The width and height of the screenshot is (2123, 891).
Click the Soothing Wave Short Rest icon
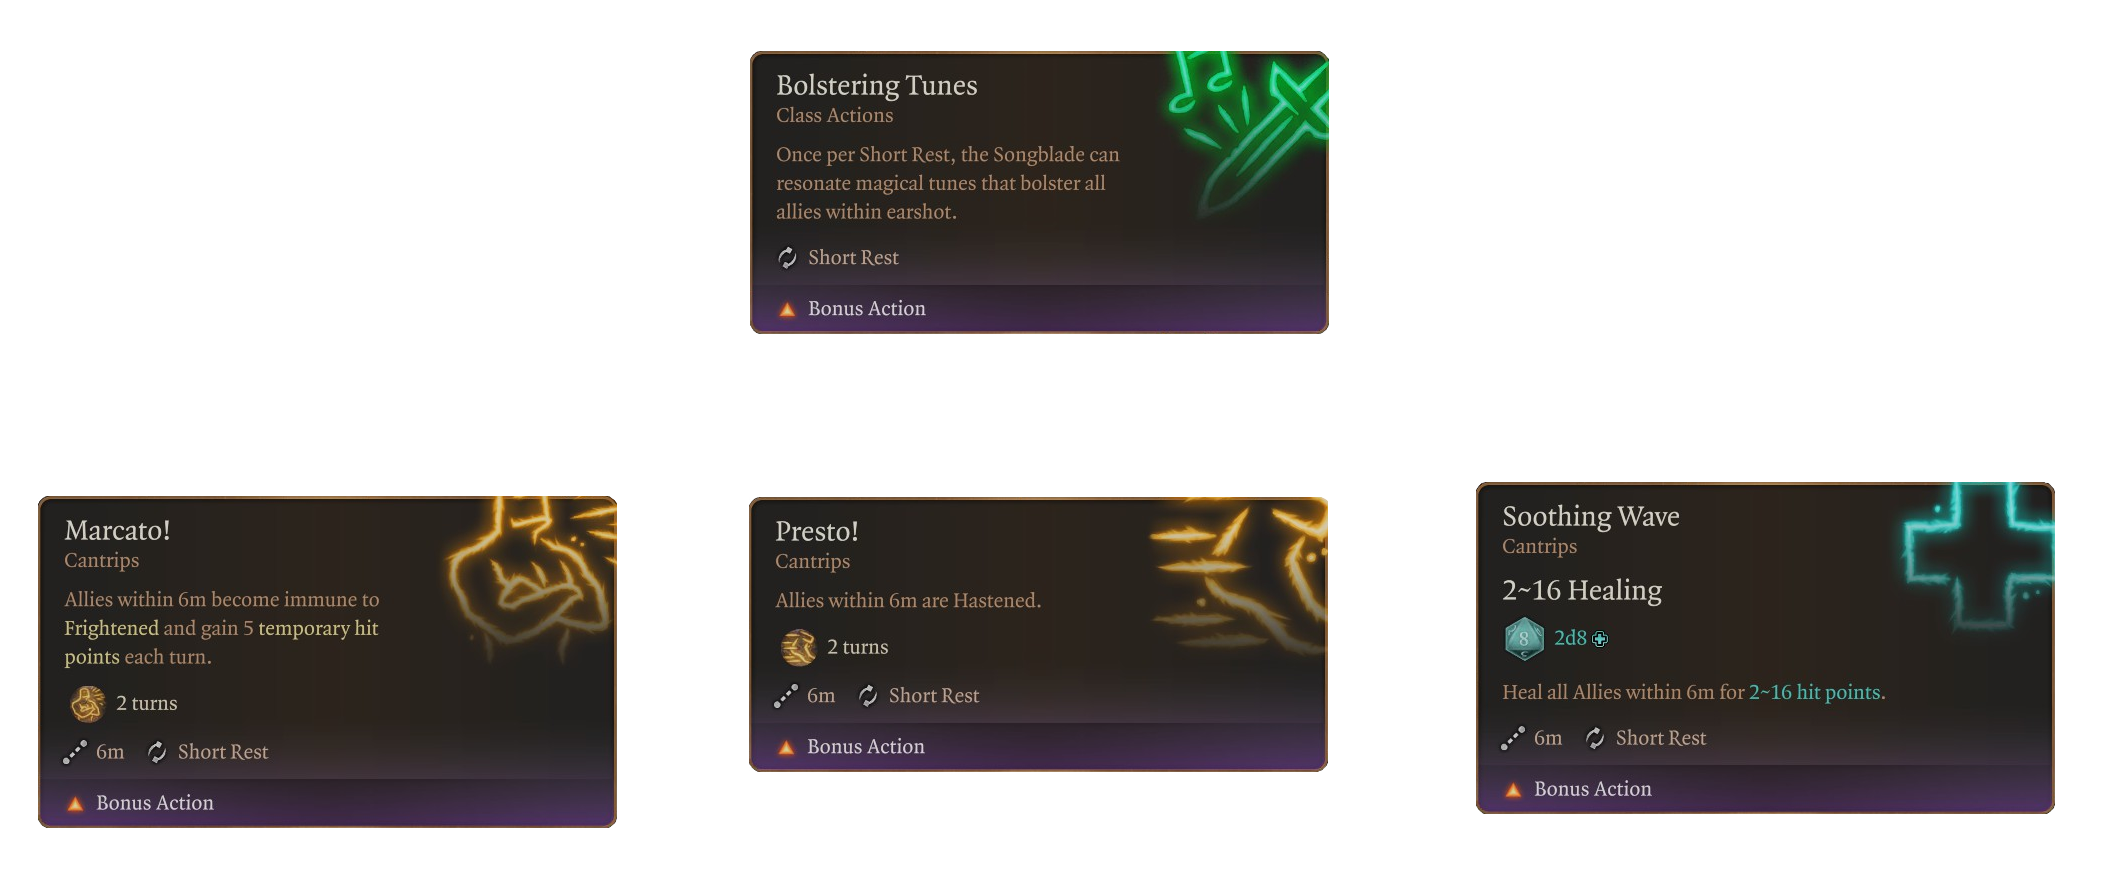(1595, 739)
